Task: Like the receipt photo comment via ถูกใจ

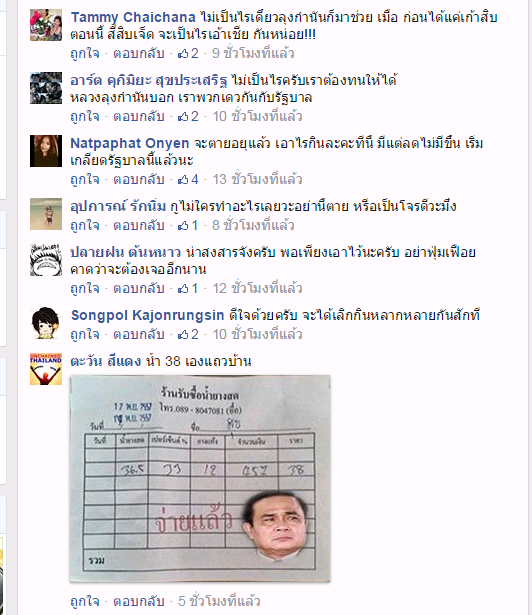Action: [85, 601]
